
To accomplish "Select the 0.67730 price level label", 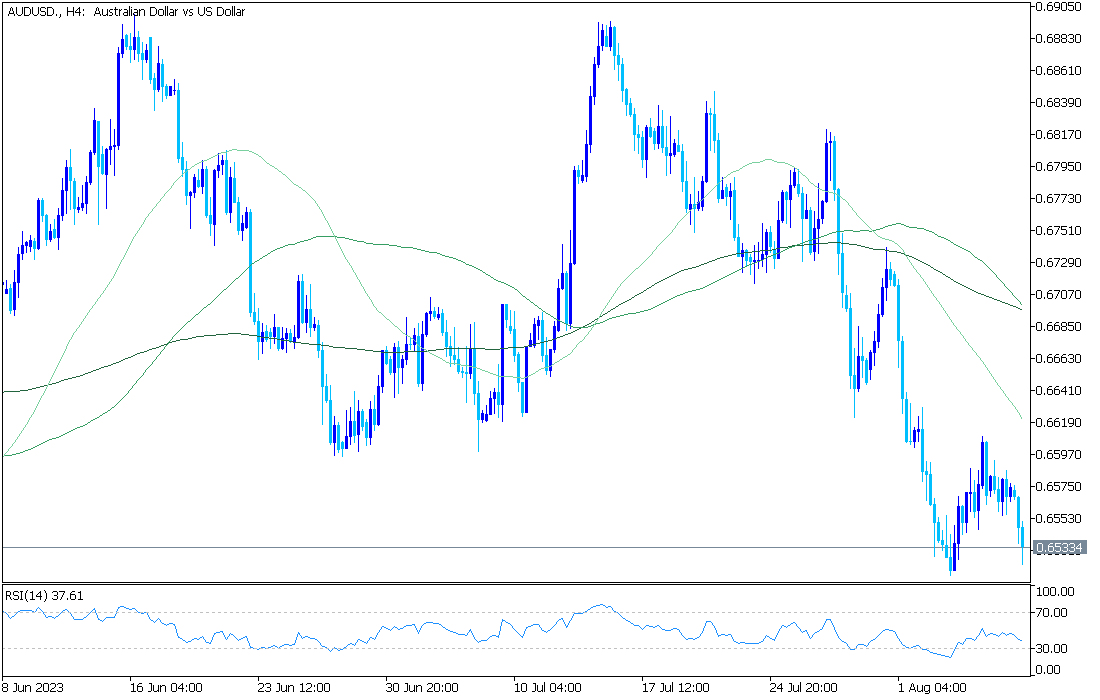I will 1059,199.
